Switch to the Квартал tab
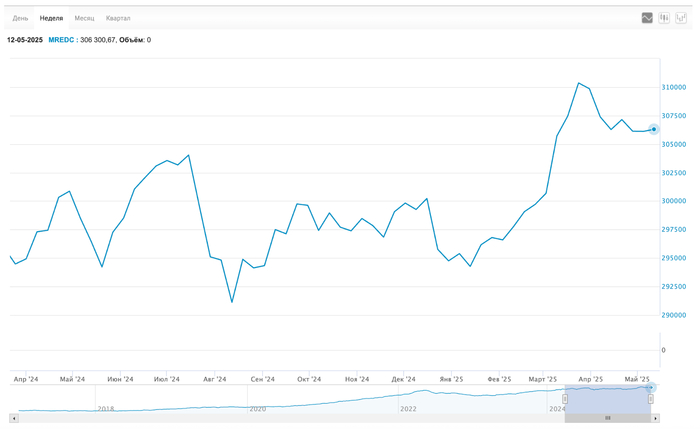700x429 pixels. click(118, 18)
